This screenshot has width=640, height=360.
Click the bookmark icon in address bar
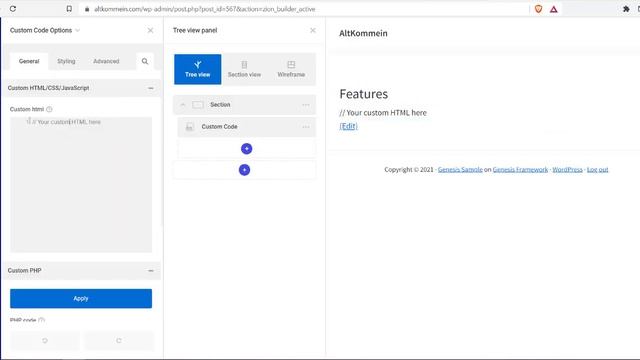click(x=69, y=9)
